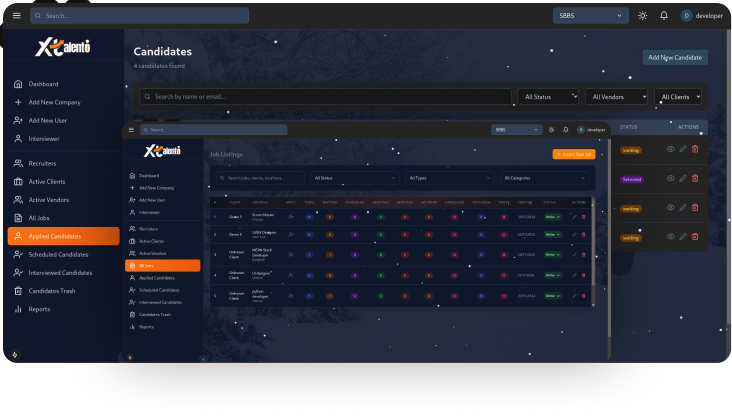Click the Xtalento logo in sidebar
This screenshot has height=420, width=732.
(x=64, y=47)
